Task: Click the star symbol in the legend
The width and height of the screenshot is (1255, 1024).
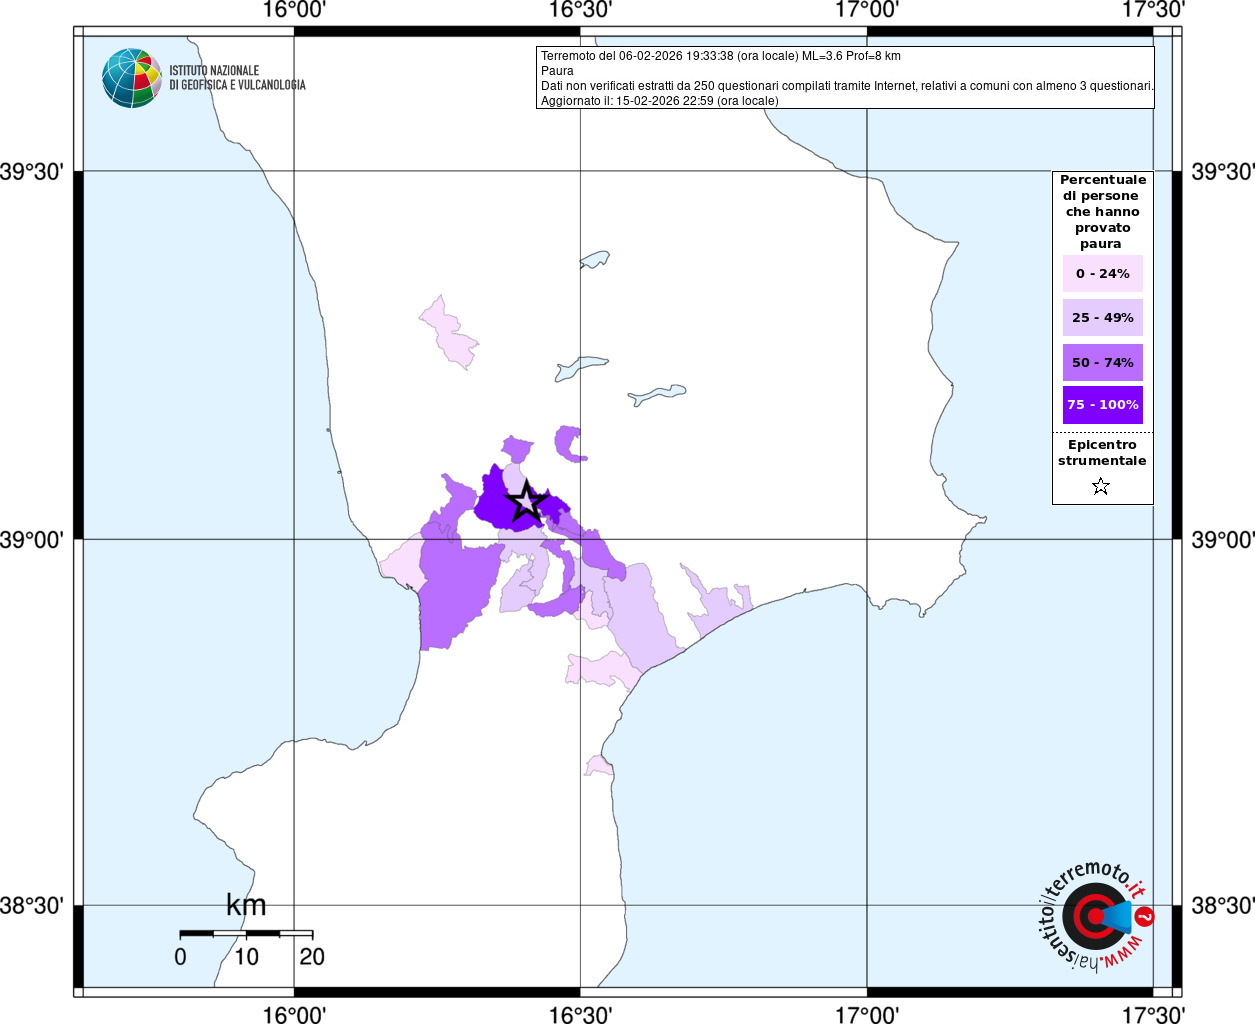Action: coord(1101,487)
